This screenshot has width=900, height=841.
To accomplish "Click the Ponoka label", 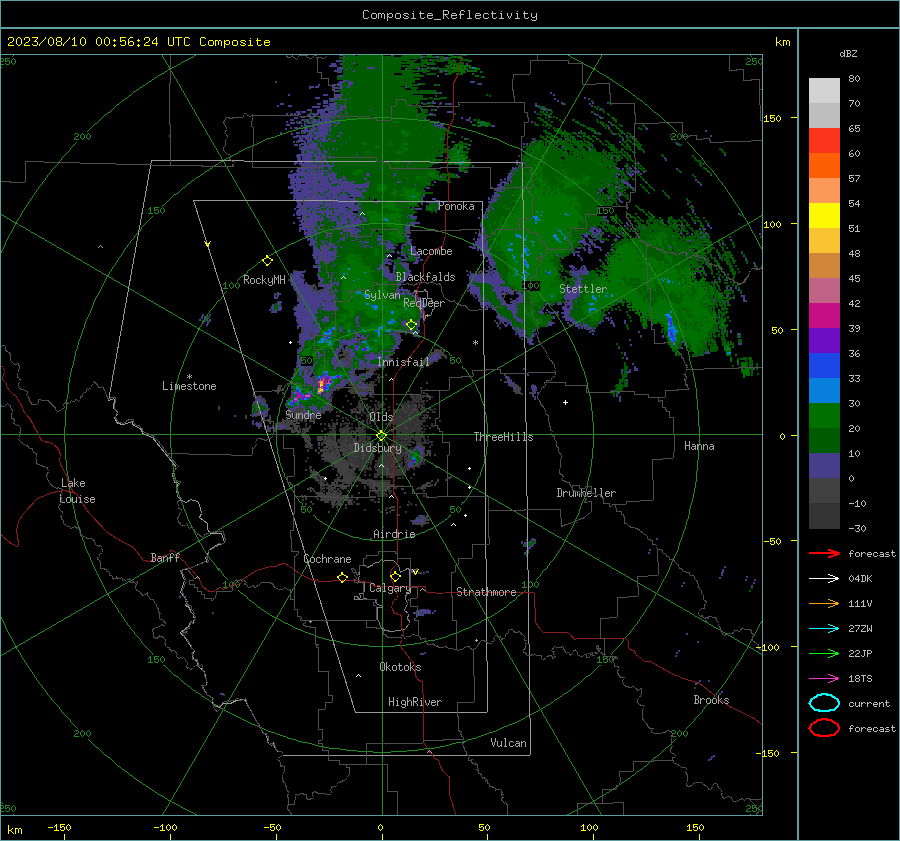I will click(x=456, y=206).
